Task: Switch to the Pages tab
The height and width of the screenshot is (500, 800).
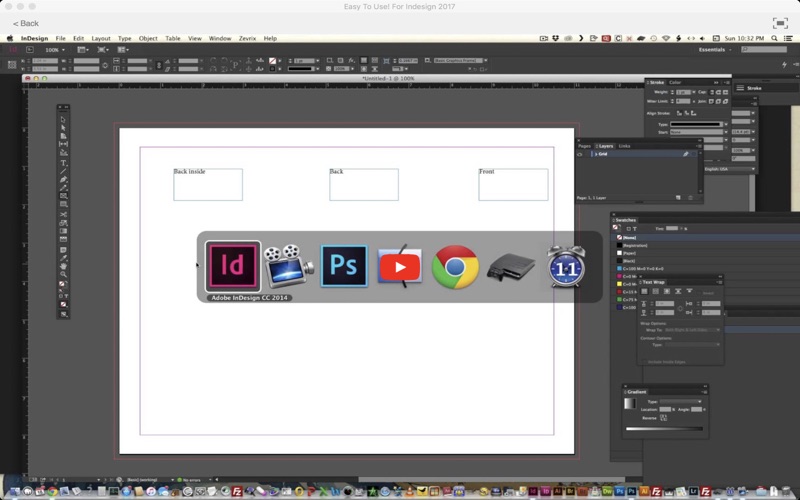Action: coord(584,146)
